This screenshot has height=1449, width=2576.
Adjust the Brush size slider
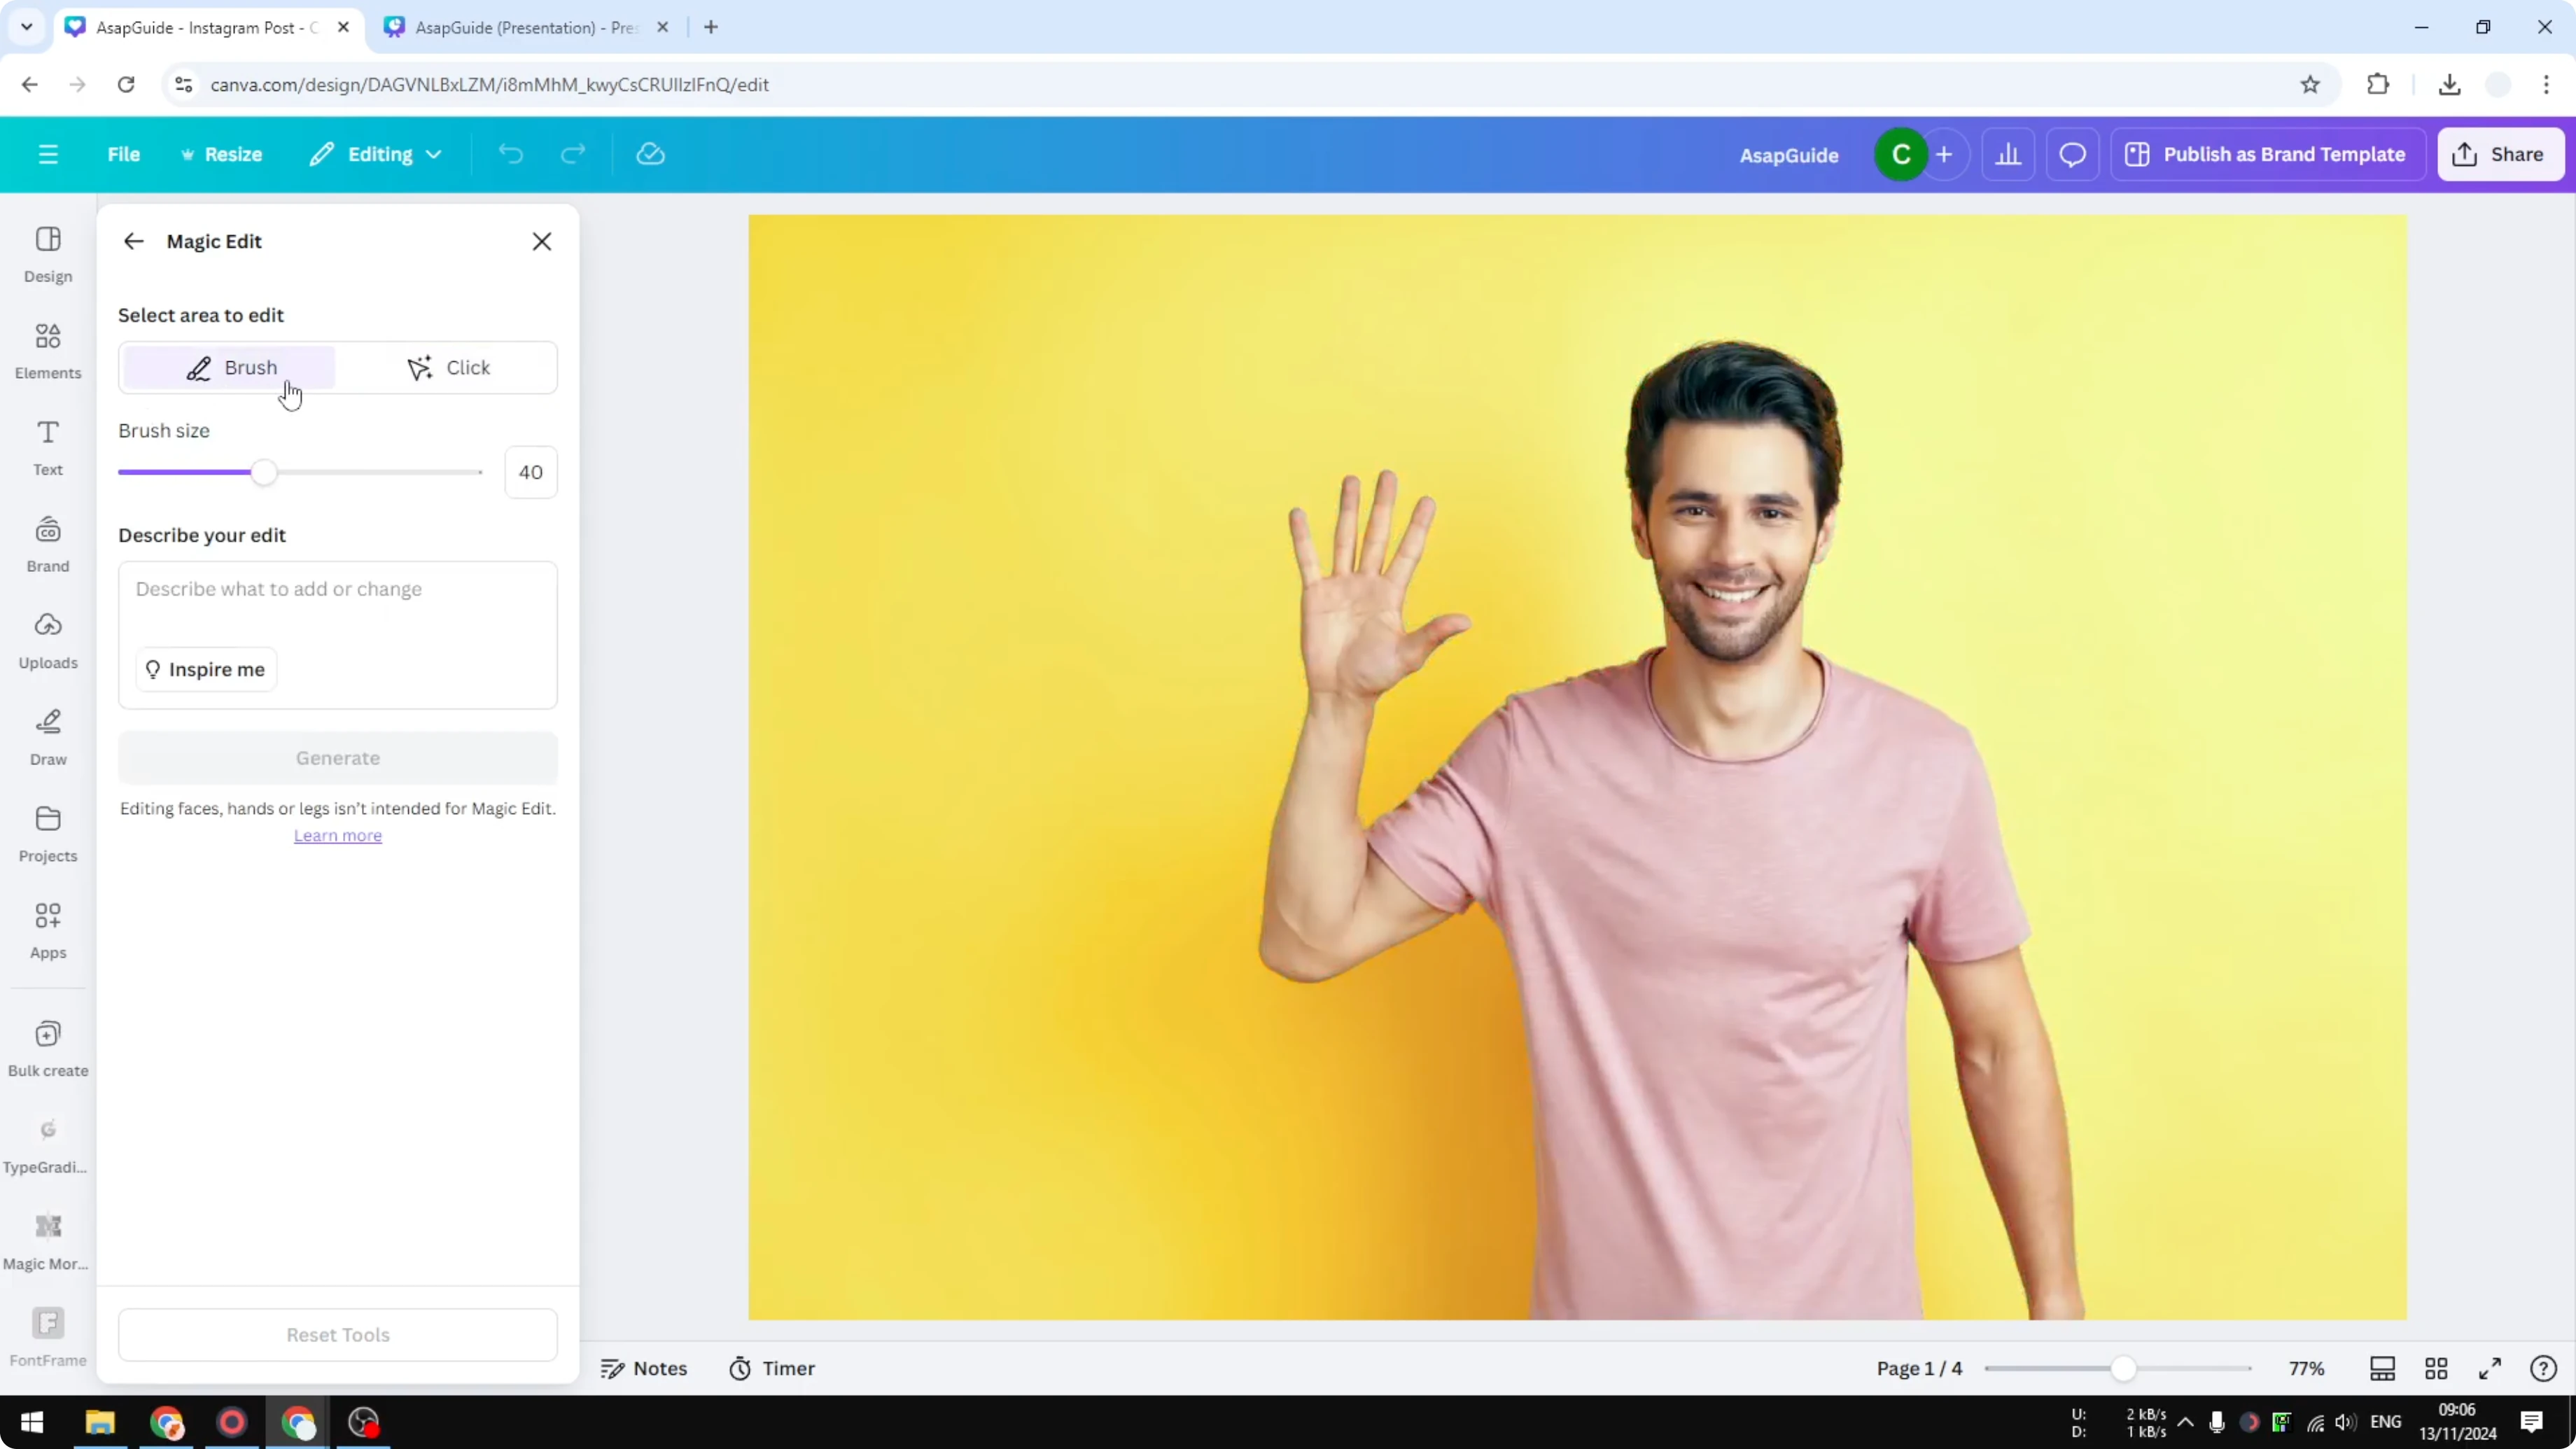[264, 471]
